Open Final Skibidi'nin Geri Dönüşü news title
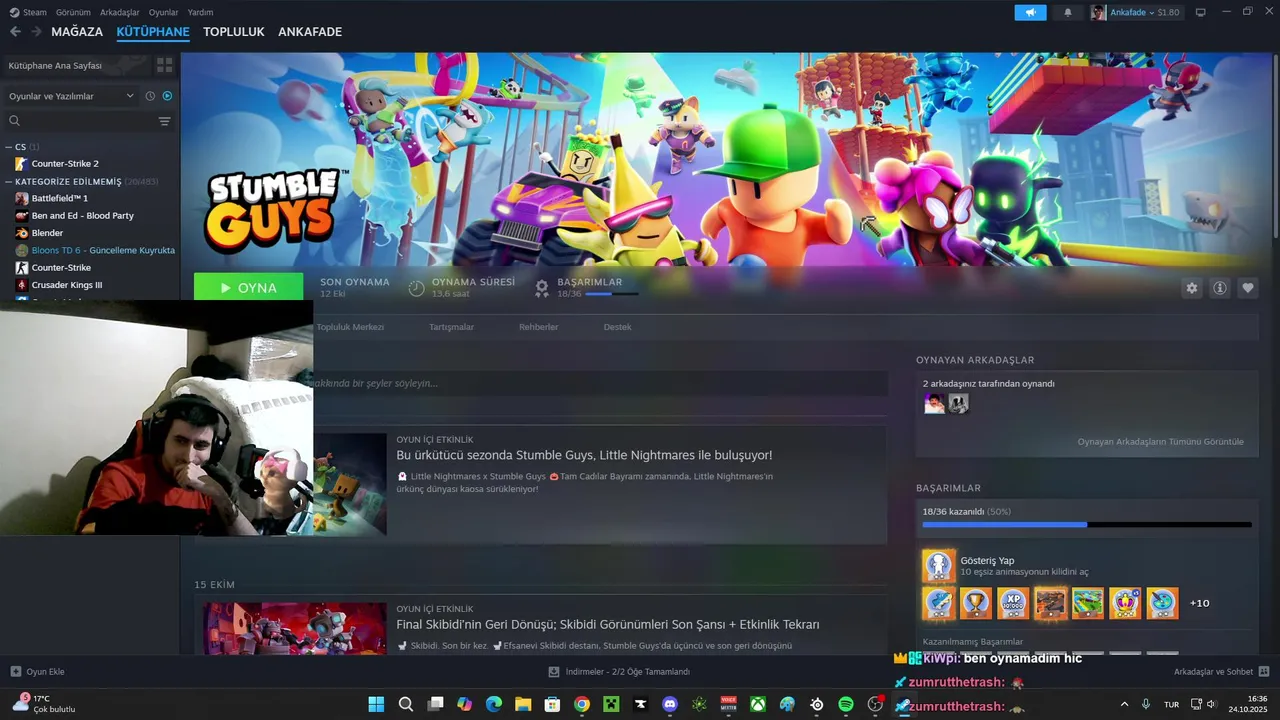The height and width of the screenshot is (720, 1280). click(608, 624)
